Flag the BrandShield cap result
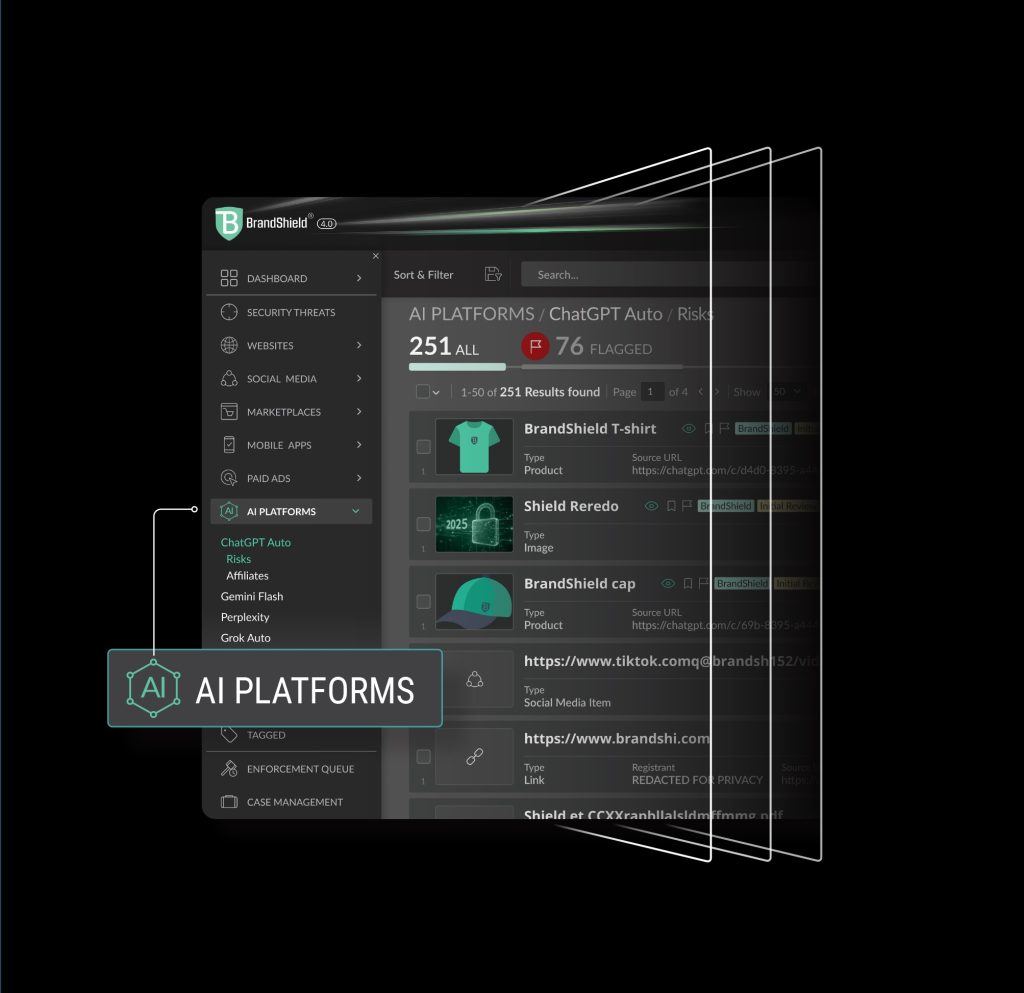 click(x=703, y=583)
